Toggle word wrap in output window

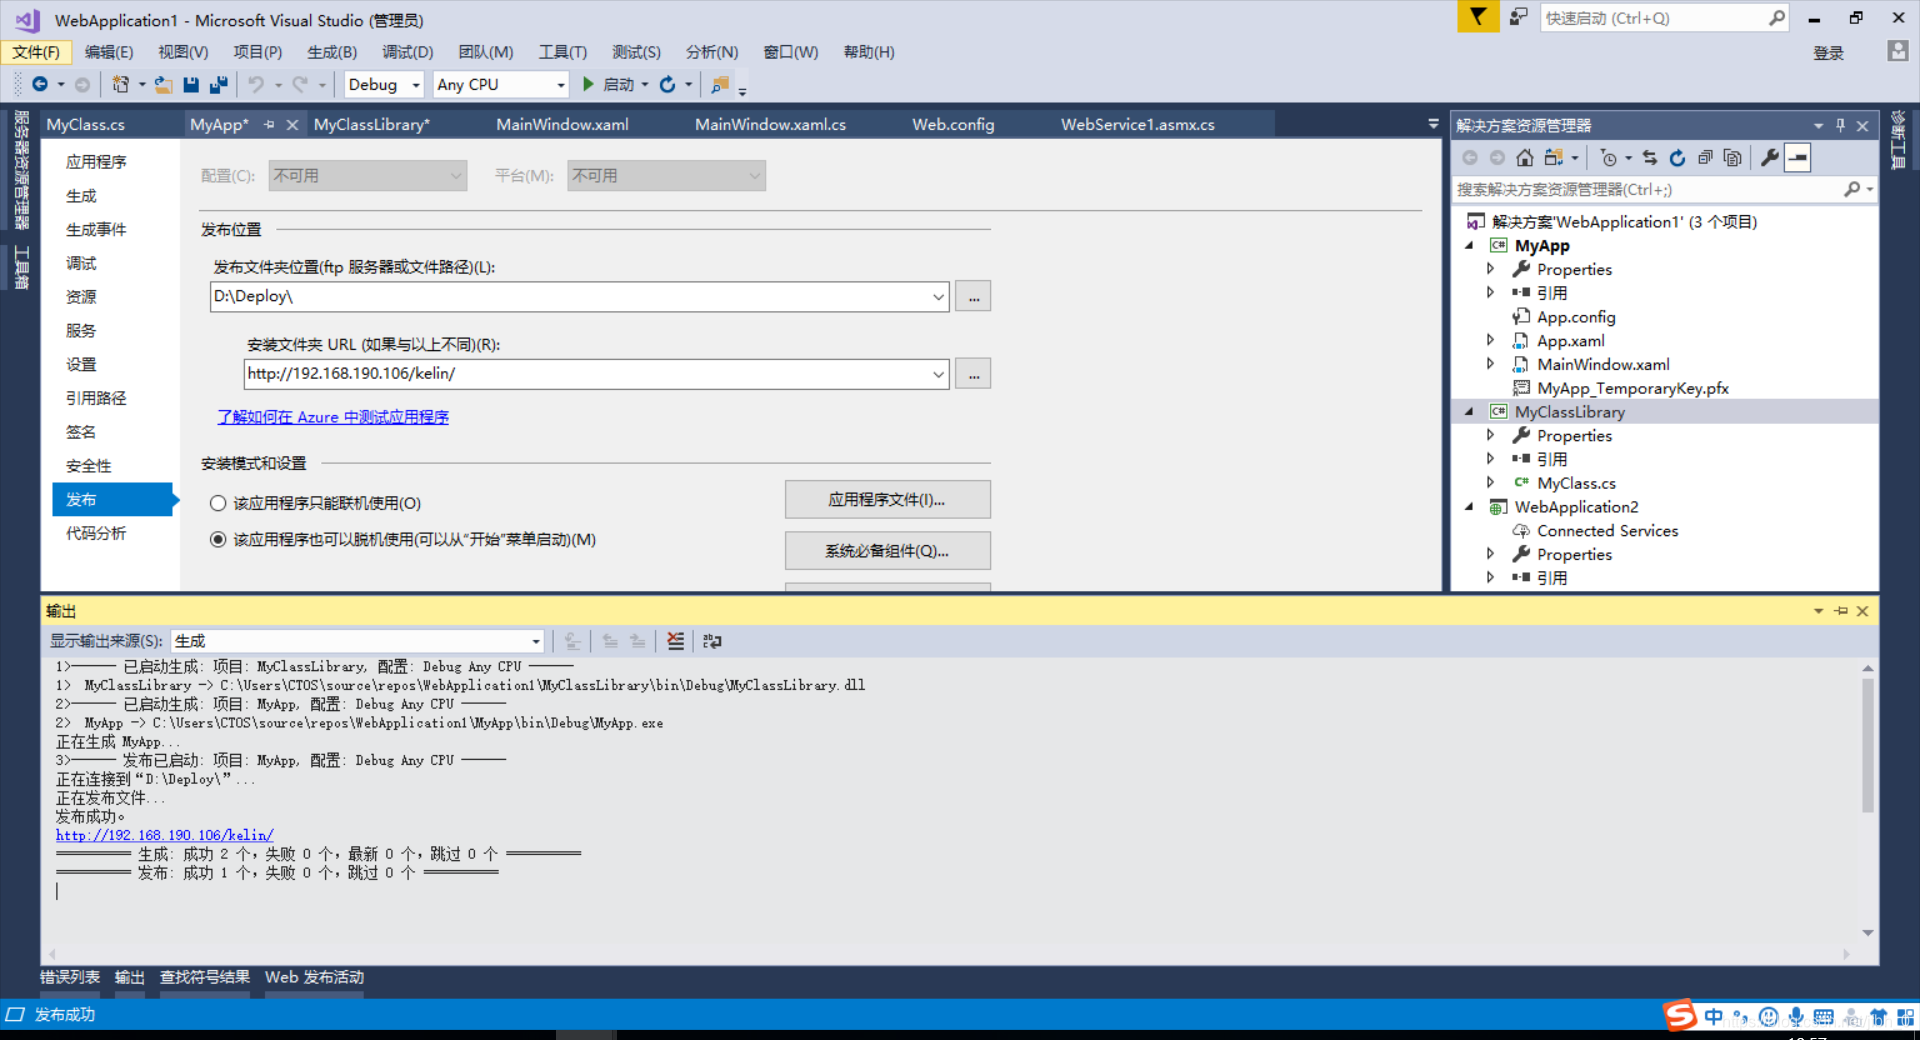(x=712, y=641)
